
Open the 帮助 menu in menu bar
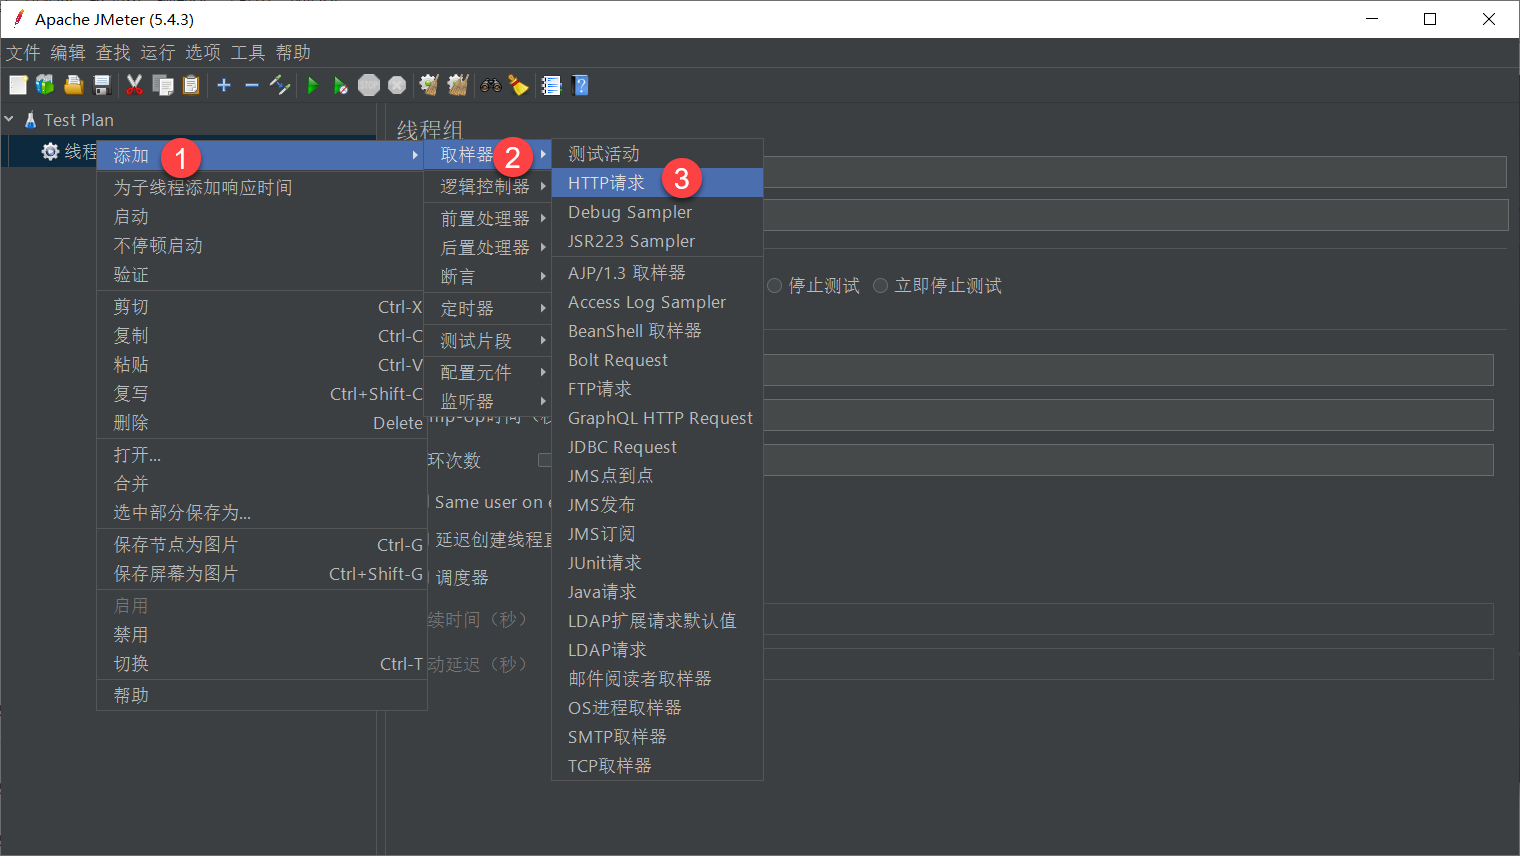(293, 52)
